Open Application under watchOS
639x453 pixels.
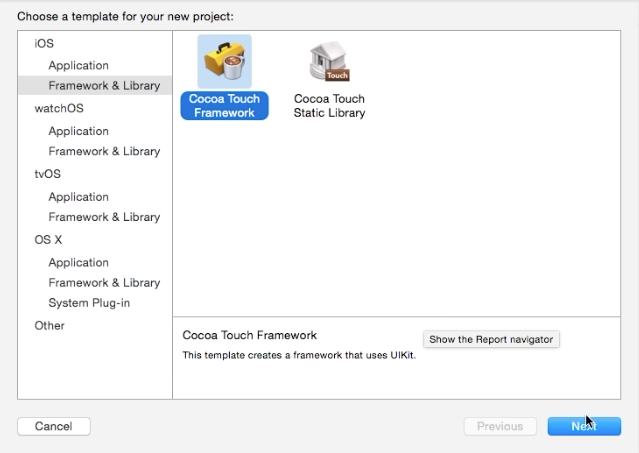tap(78, 131)
